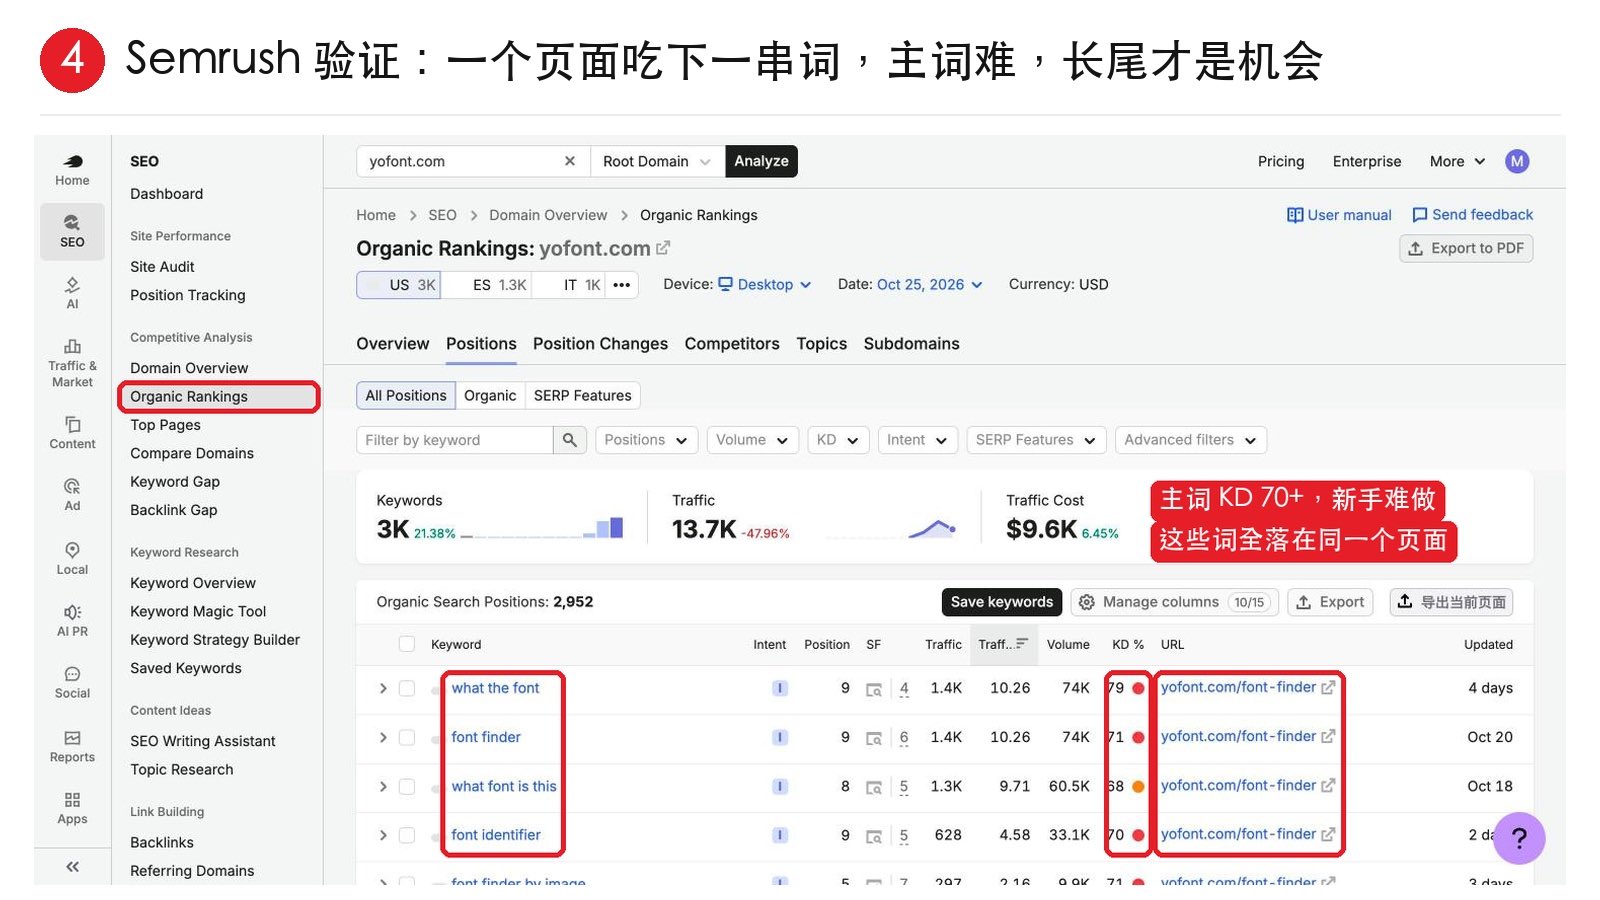Open Traffic & Market sidebar section

72,364
